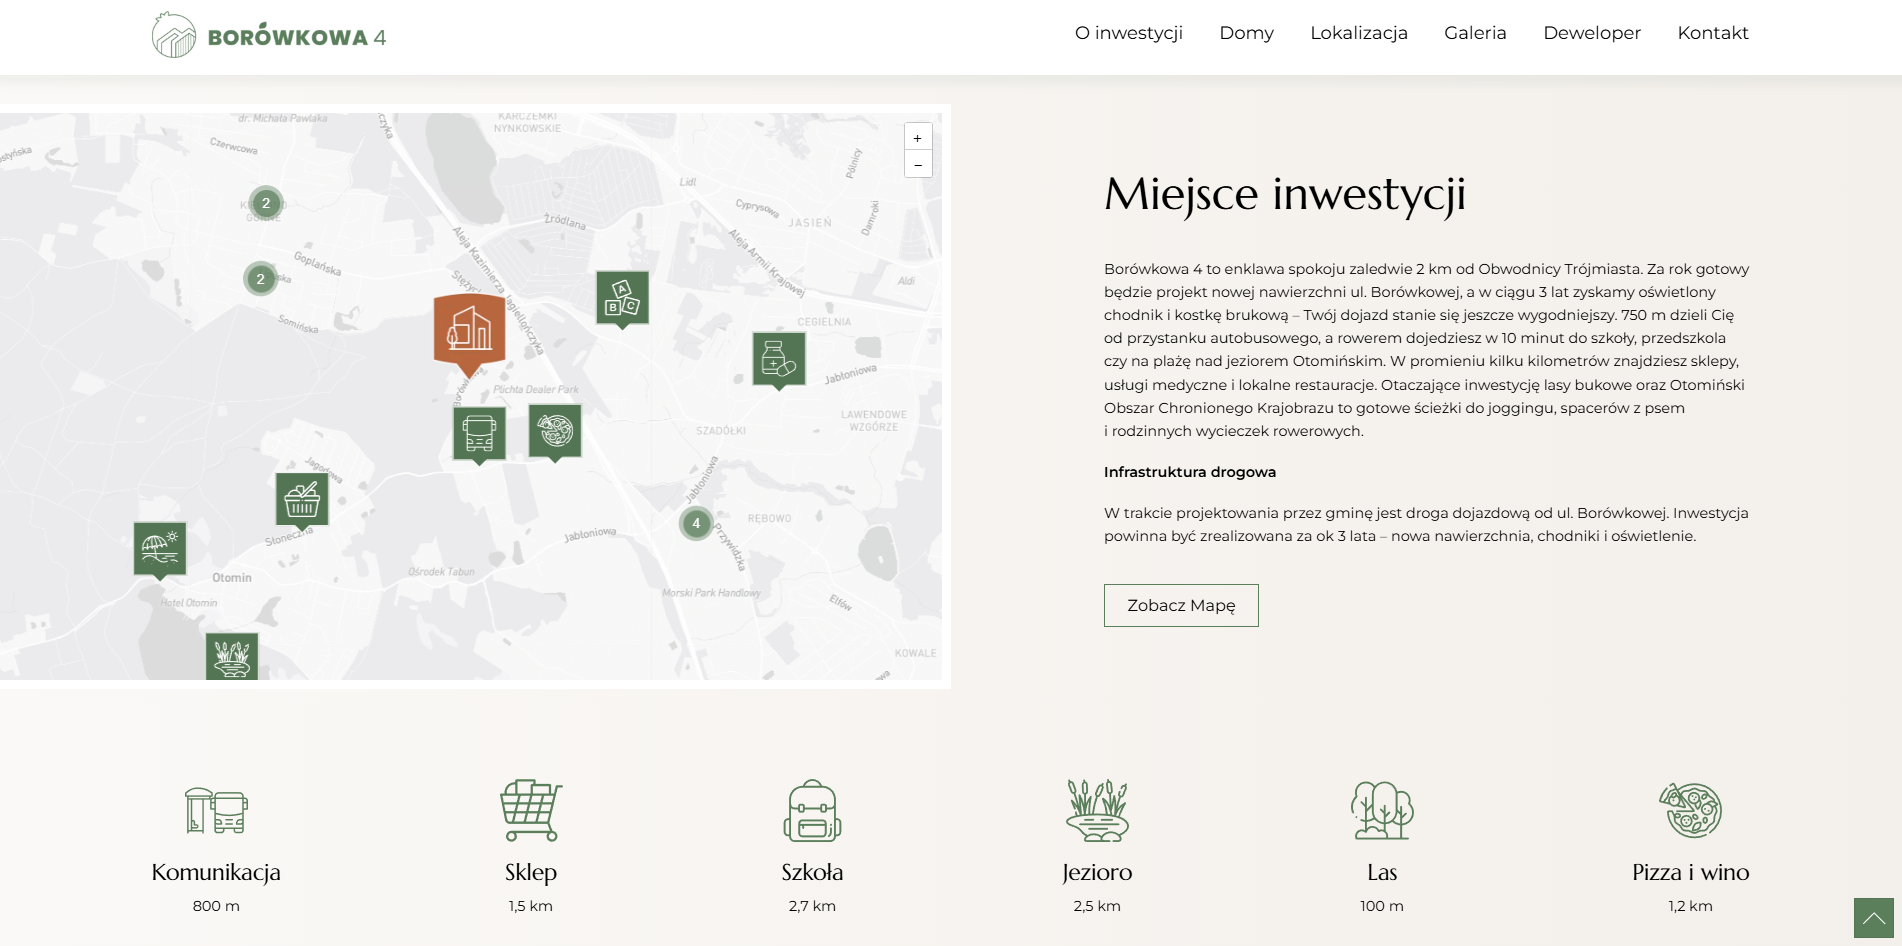Screen dimensions: 1902x946
Task: Click the Borówkowa 4 logo
Action: pyautogui.click(x=269, y=36)
